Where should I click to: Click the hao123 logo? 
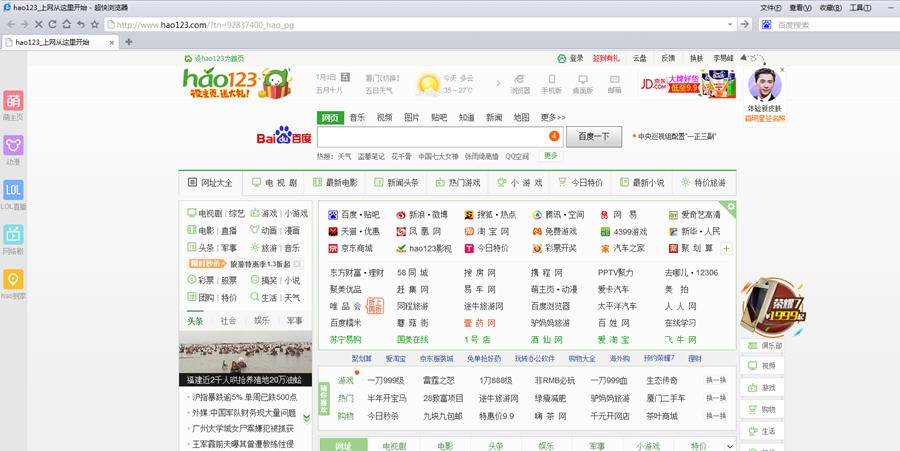[237, 83]
